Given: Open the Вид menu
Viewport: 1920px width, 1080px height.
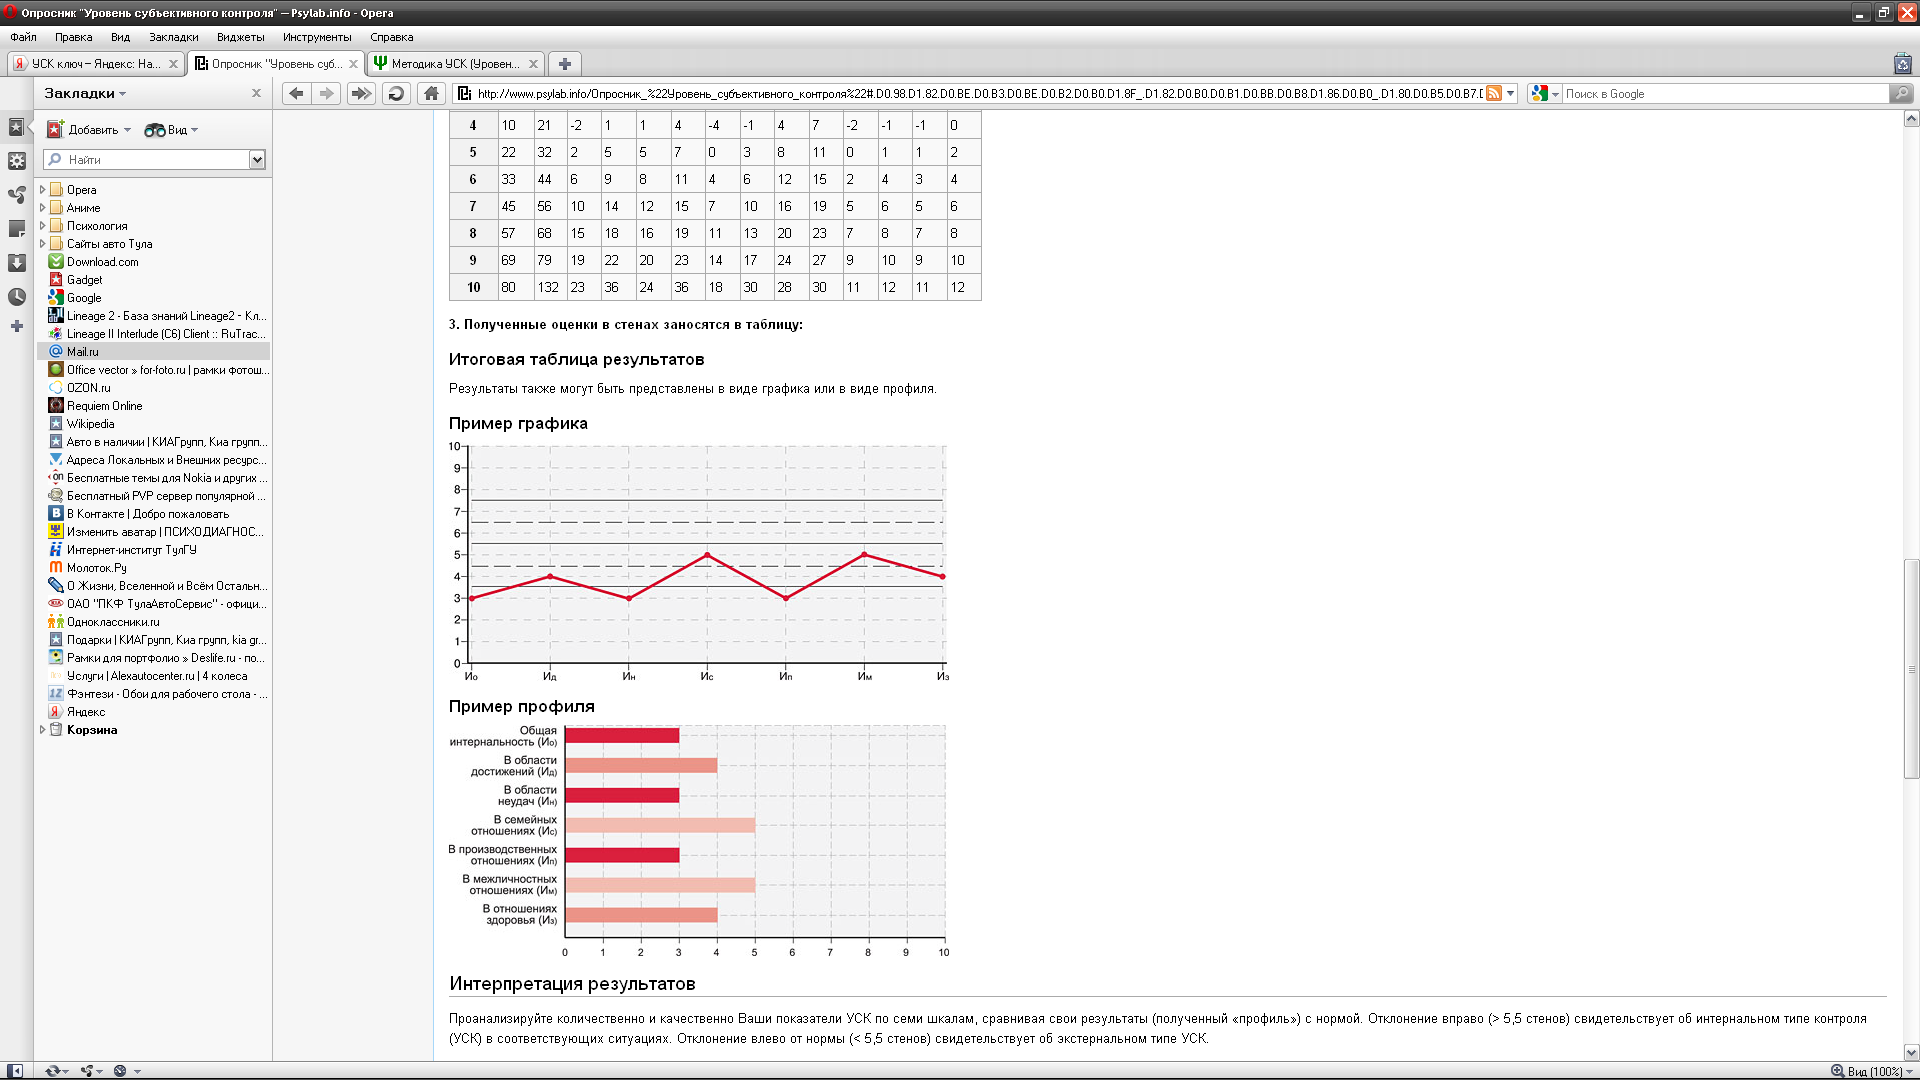Looking at the screenshot, I should pyautogui.click(x=120, y=37).
